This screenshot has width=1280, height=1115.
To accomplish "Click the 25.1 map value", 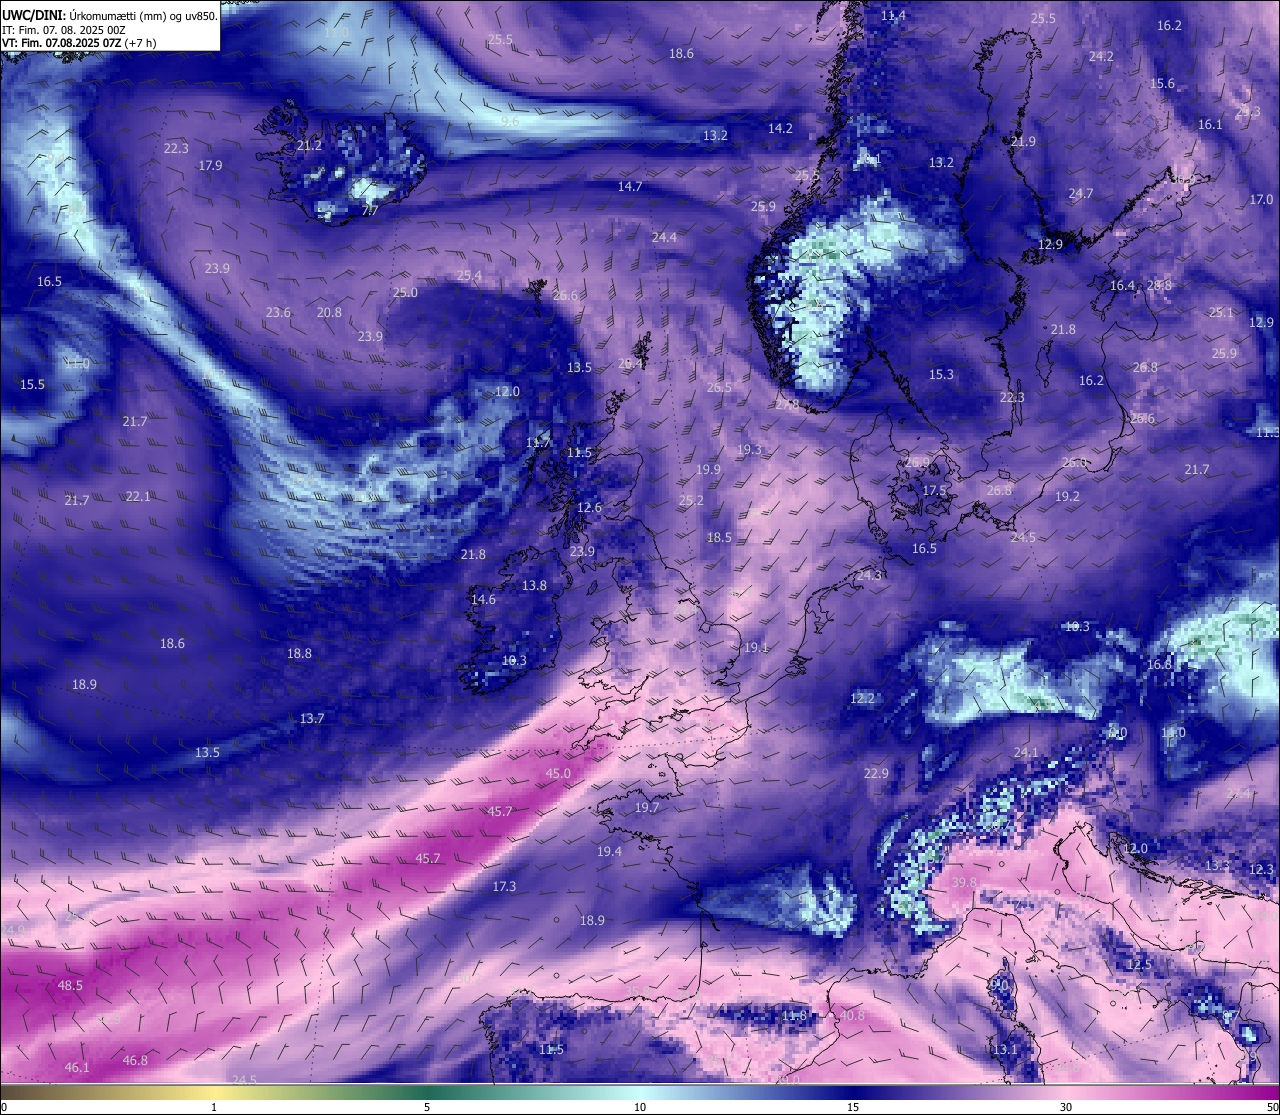I will pyautogui.click(x=1221, y=313).
